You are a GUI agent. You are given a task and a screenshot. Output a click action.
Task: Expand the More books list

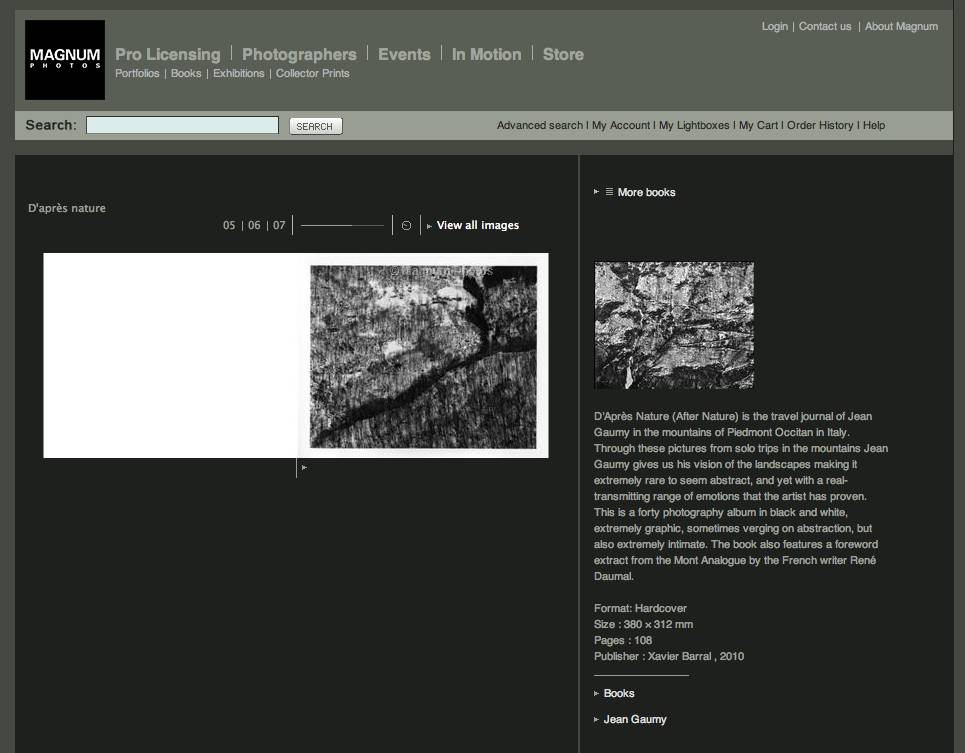(x=646, y=192)
